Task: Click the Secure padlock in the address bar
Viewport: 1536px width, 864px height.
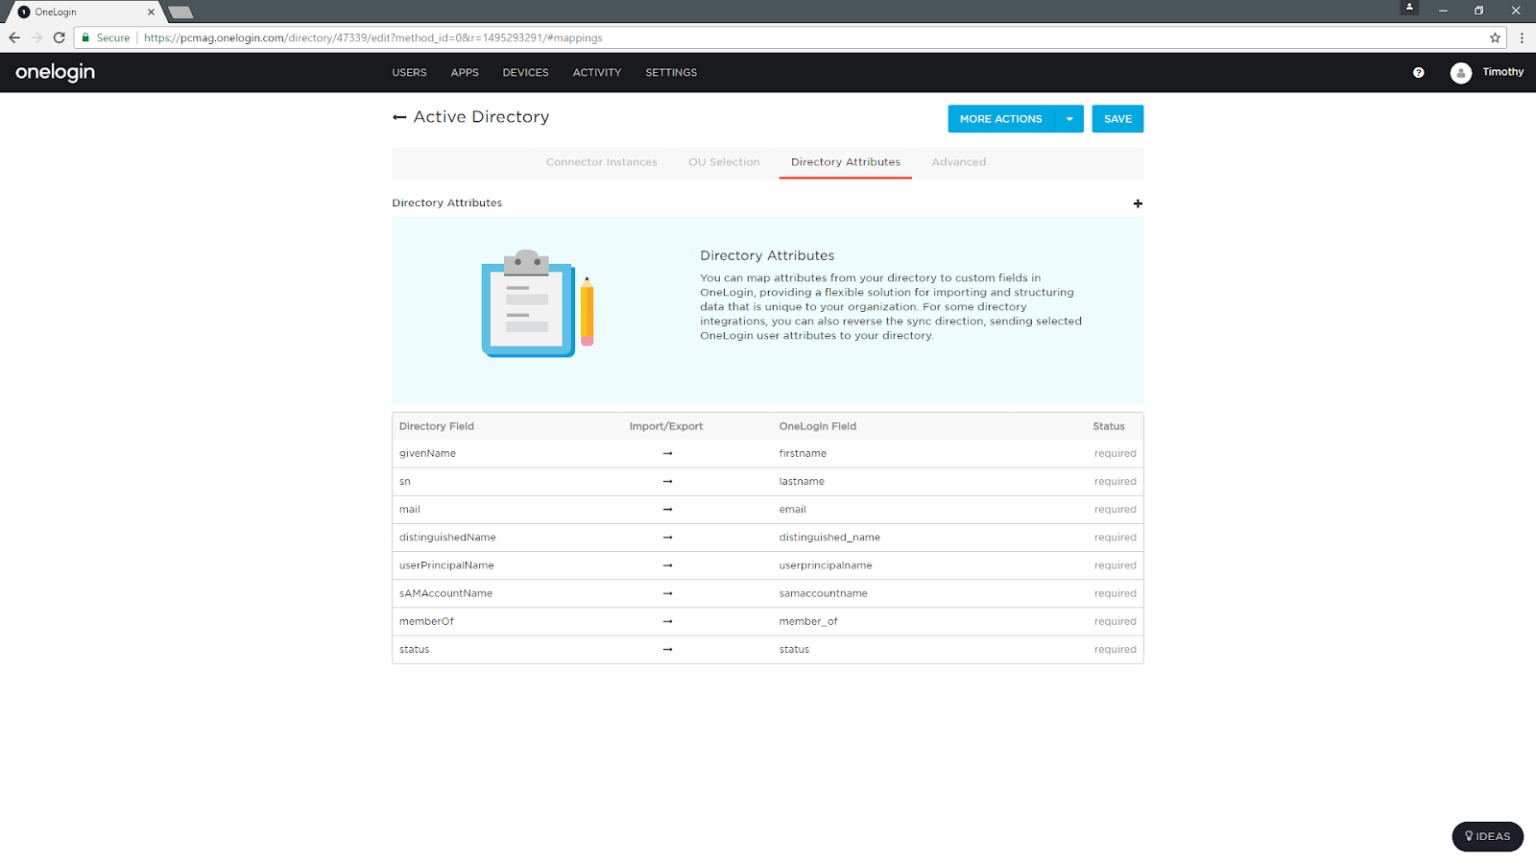Action: point(87,37)
